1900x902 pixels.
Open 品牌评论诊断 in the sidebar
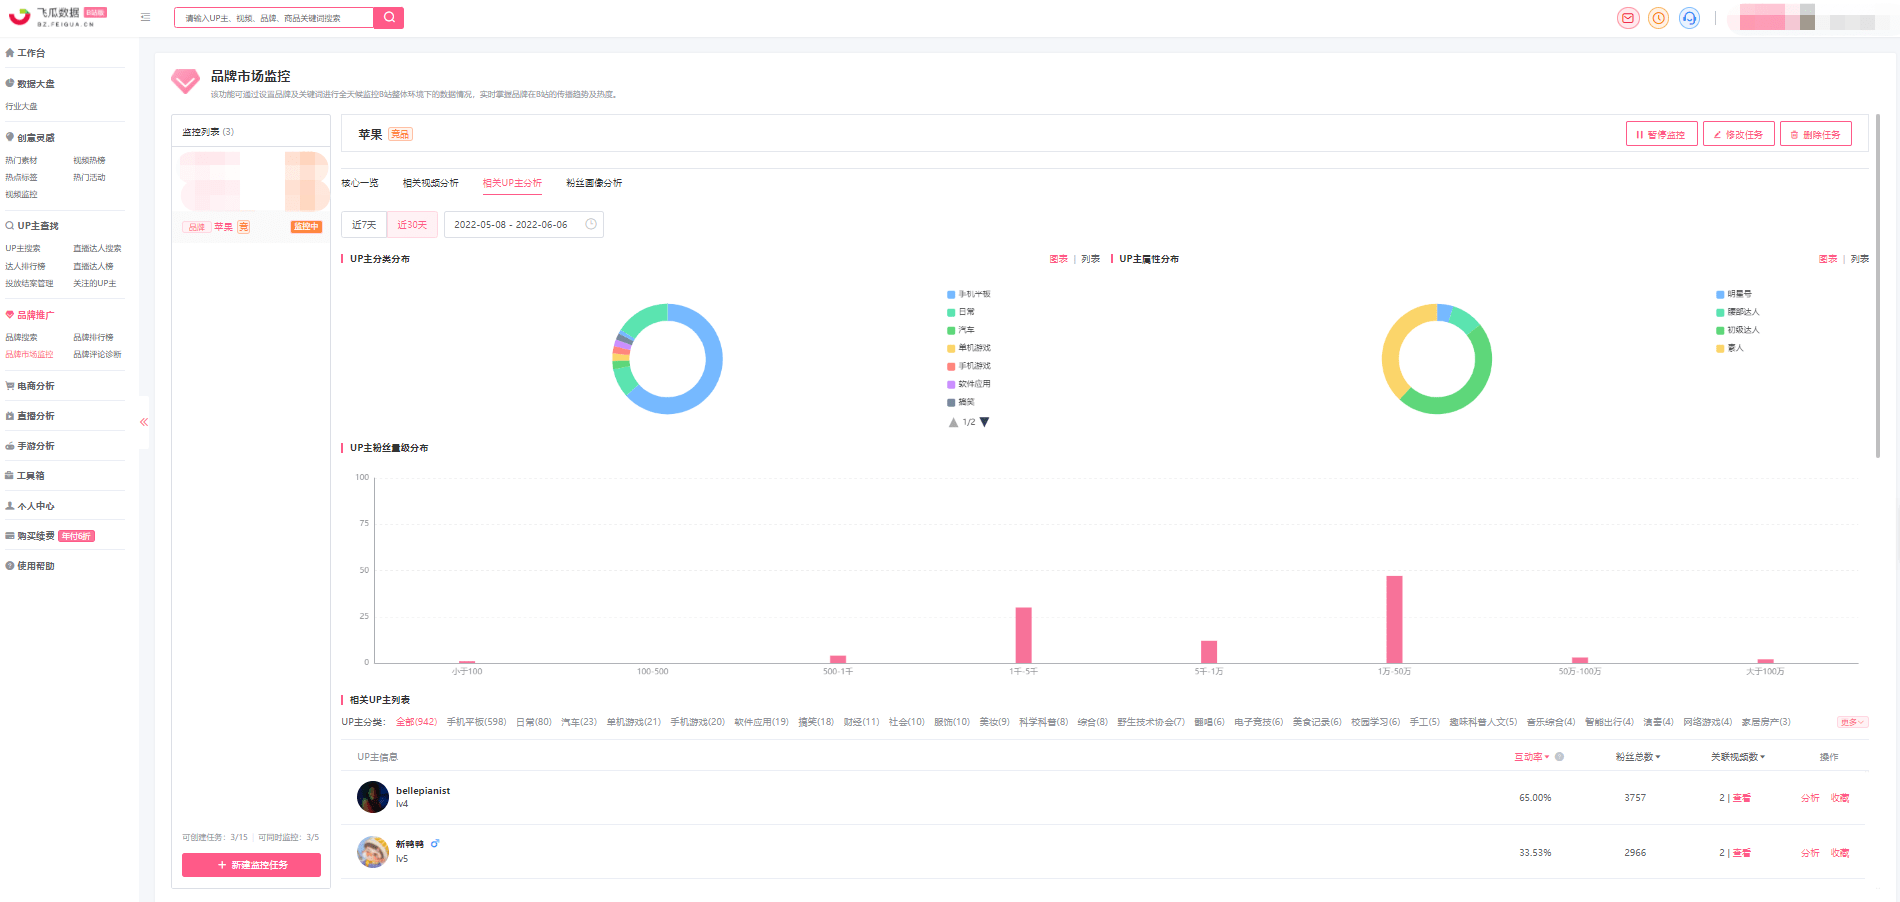pos(97,354)
